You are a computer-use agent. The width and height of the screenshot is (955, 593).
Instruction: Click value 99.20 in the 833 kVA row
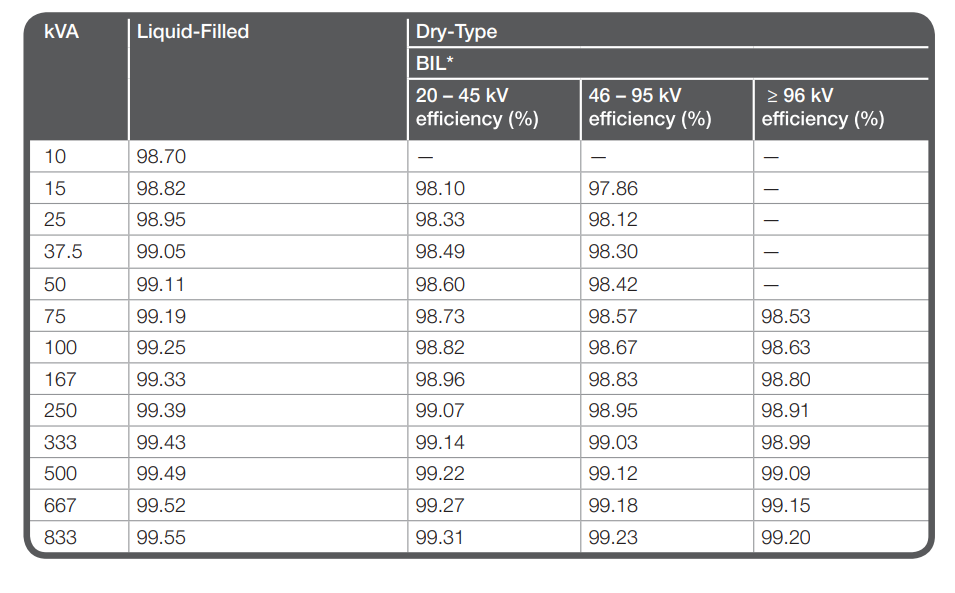coord(786,538)
